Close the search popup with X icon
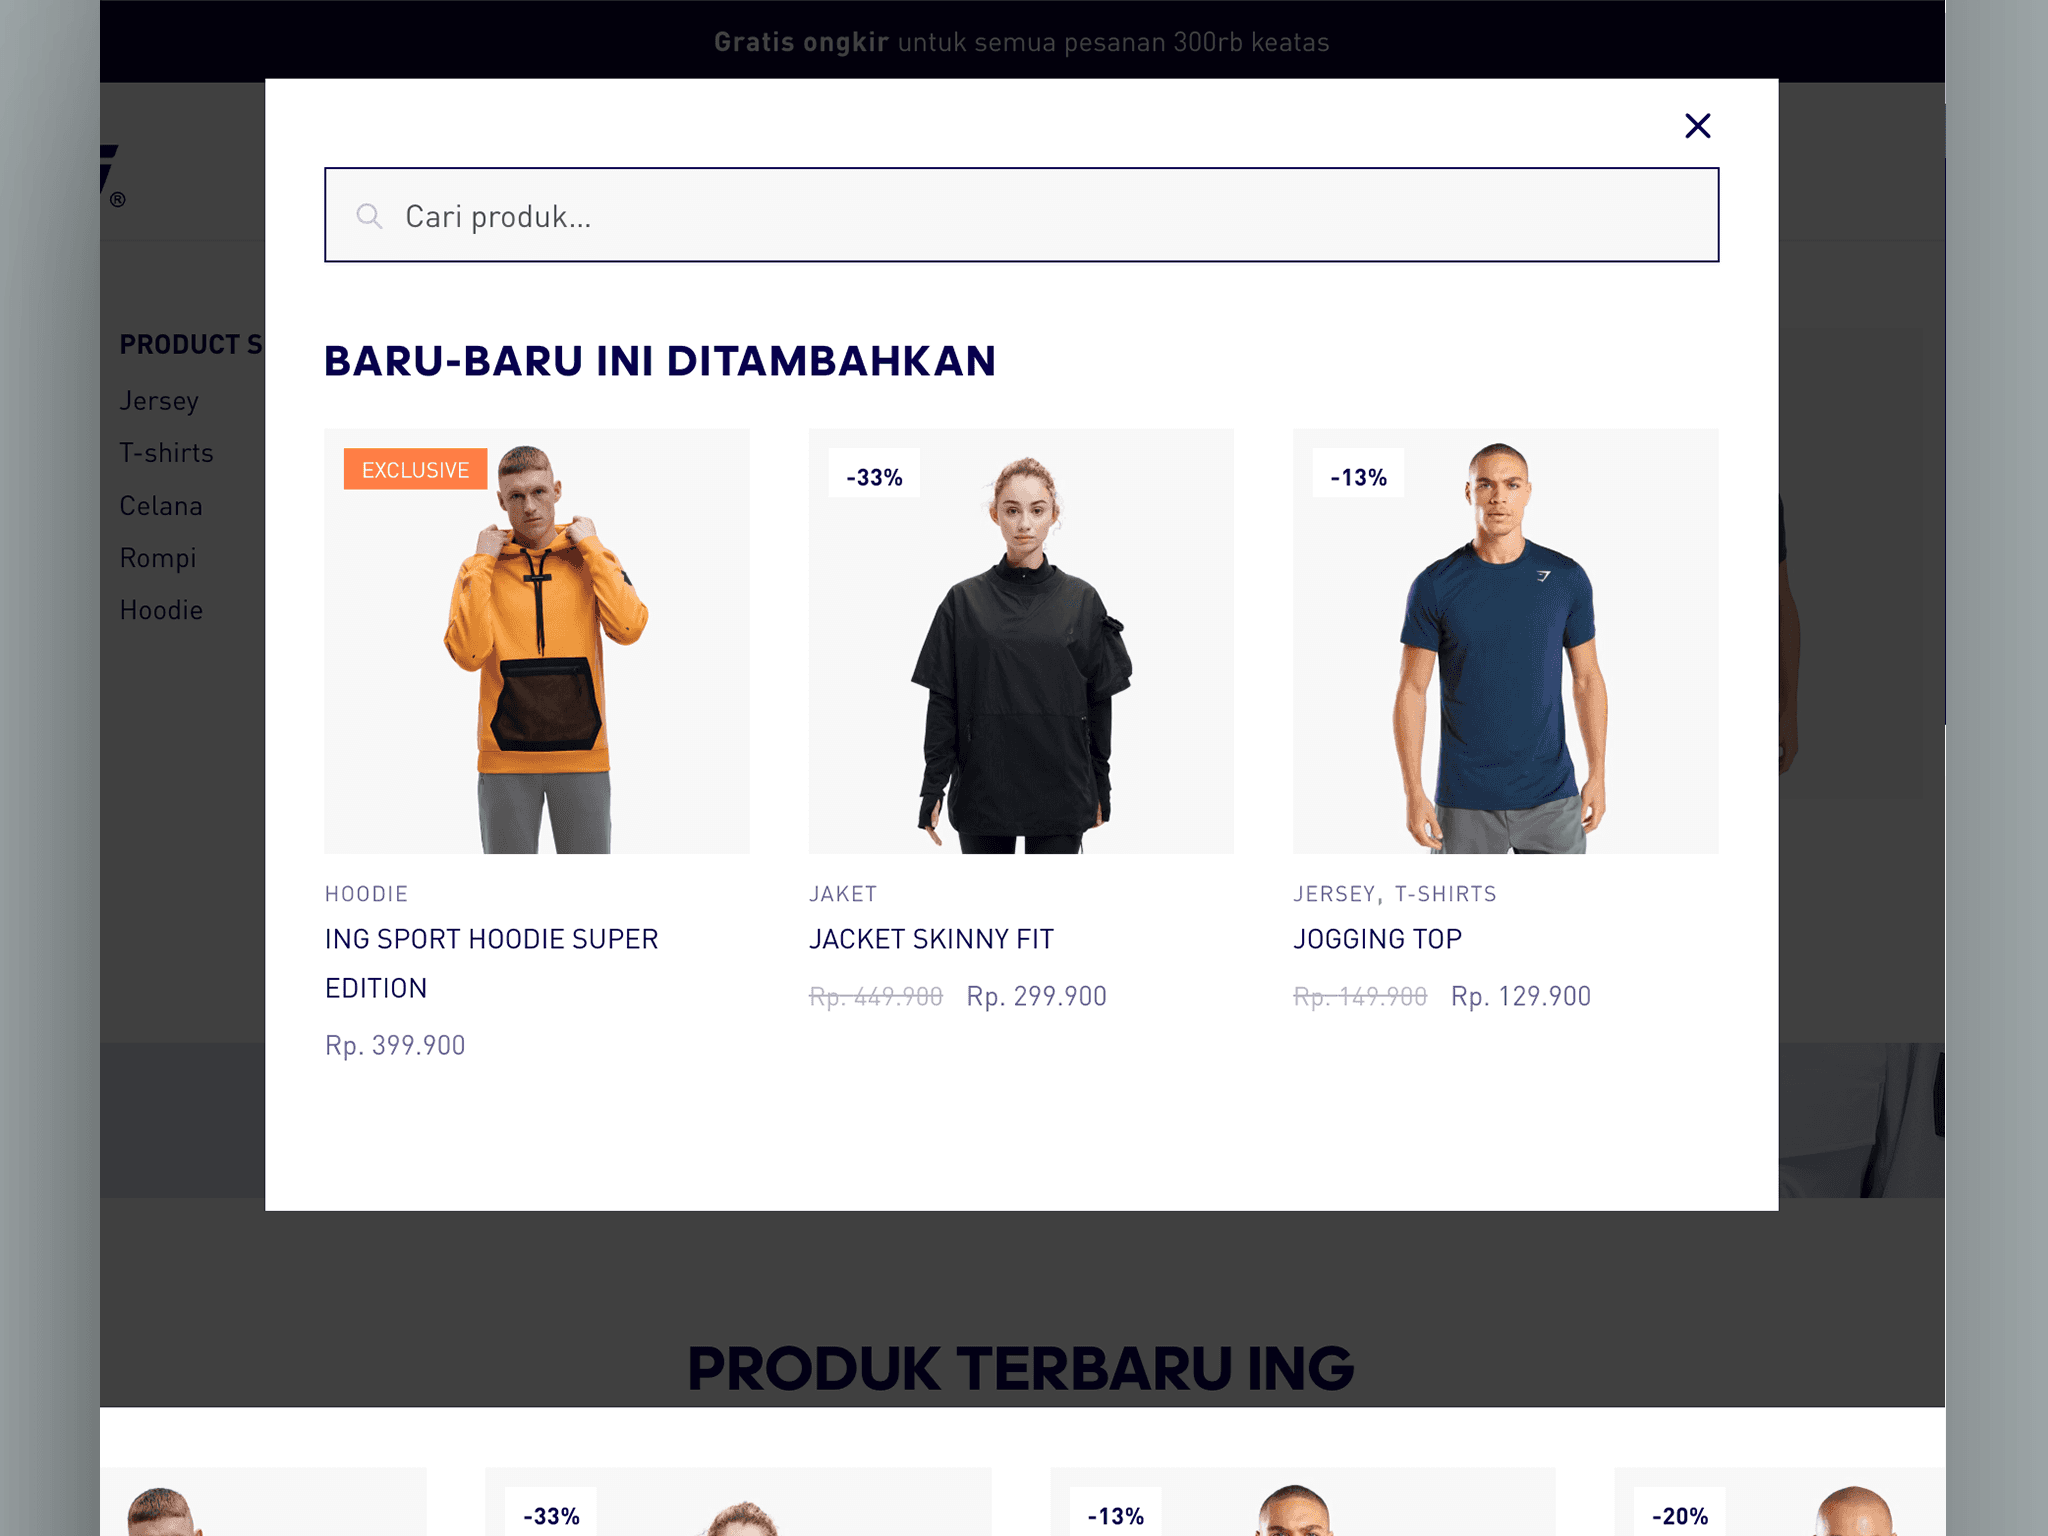This screenshot has width=2048, height=1536. point(1697,126)
